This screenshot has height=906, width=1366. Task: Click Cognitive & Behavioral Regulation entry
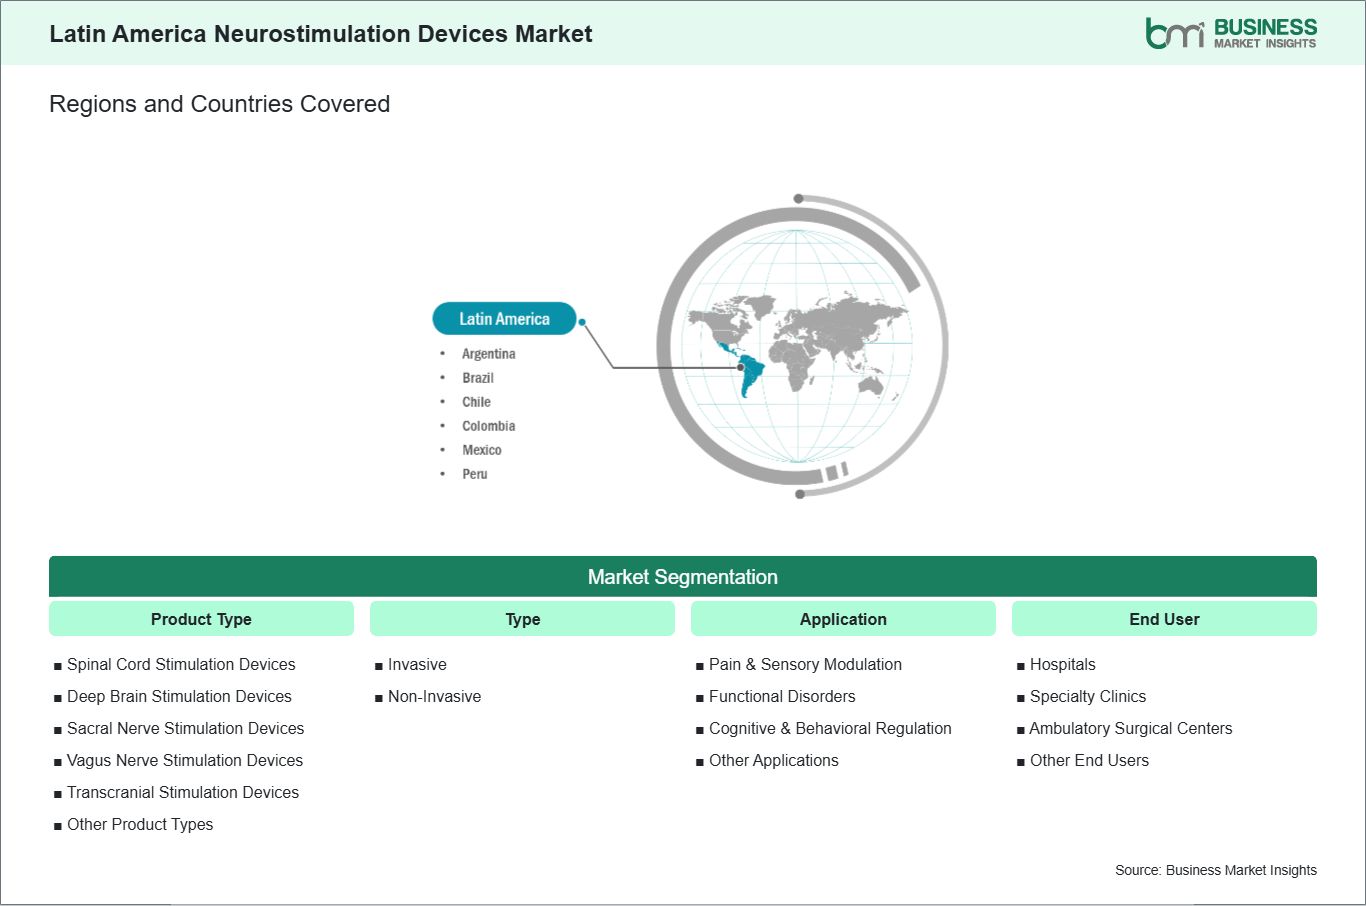[x=830, y=728]
